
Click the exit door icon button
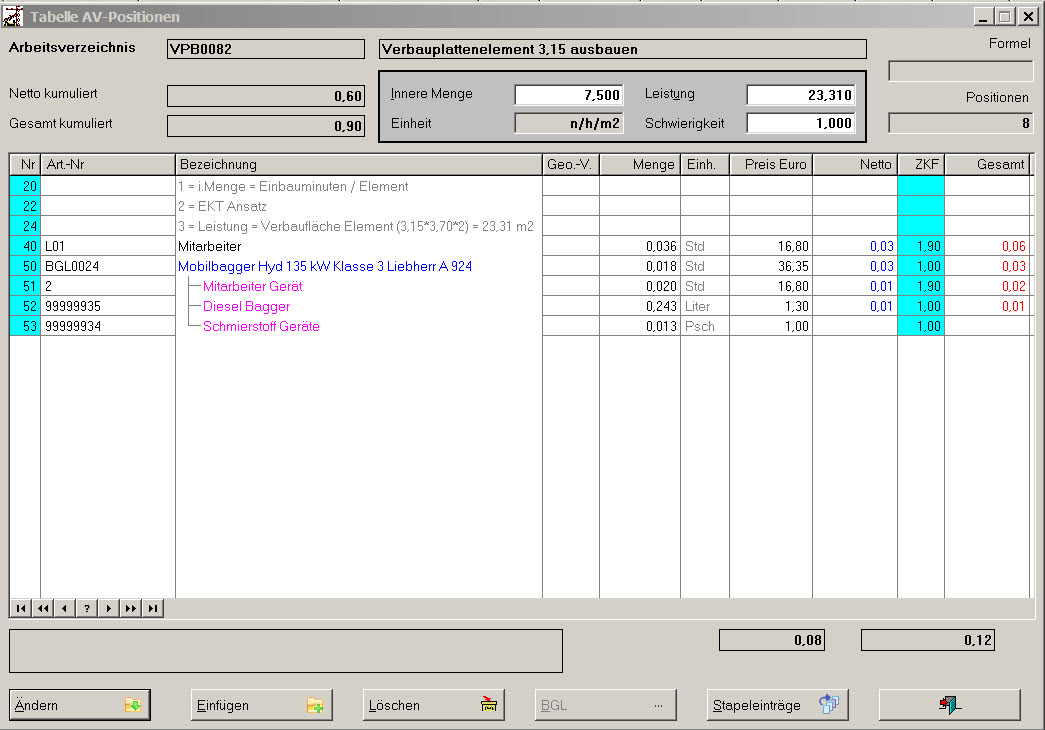[949, 705]
